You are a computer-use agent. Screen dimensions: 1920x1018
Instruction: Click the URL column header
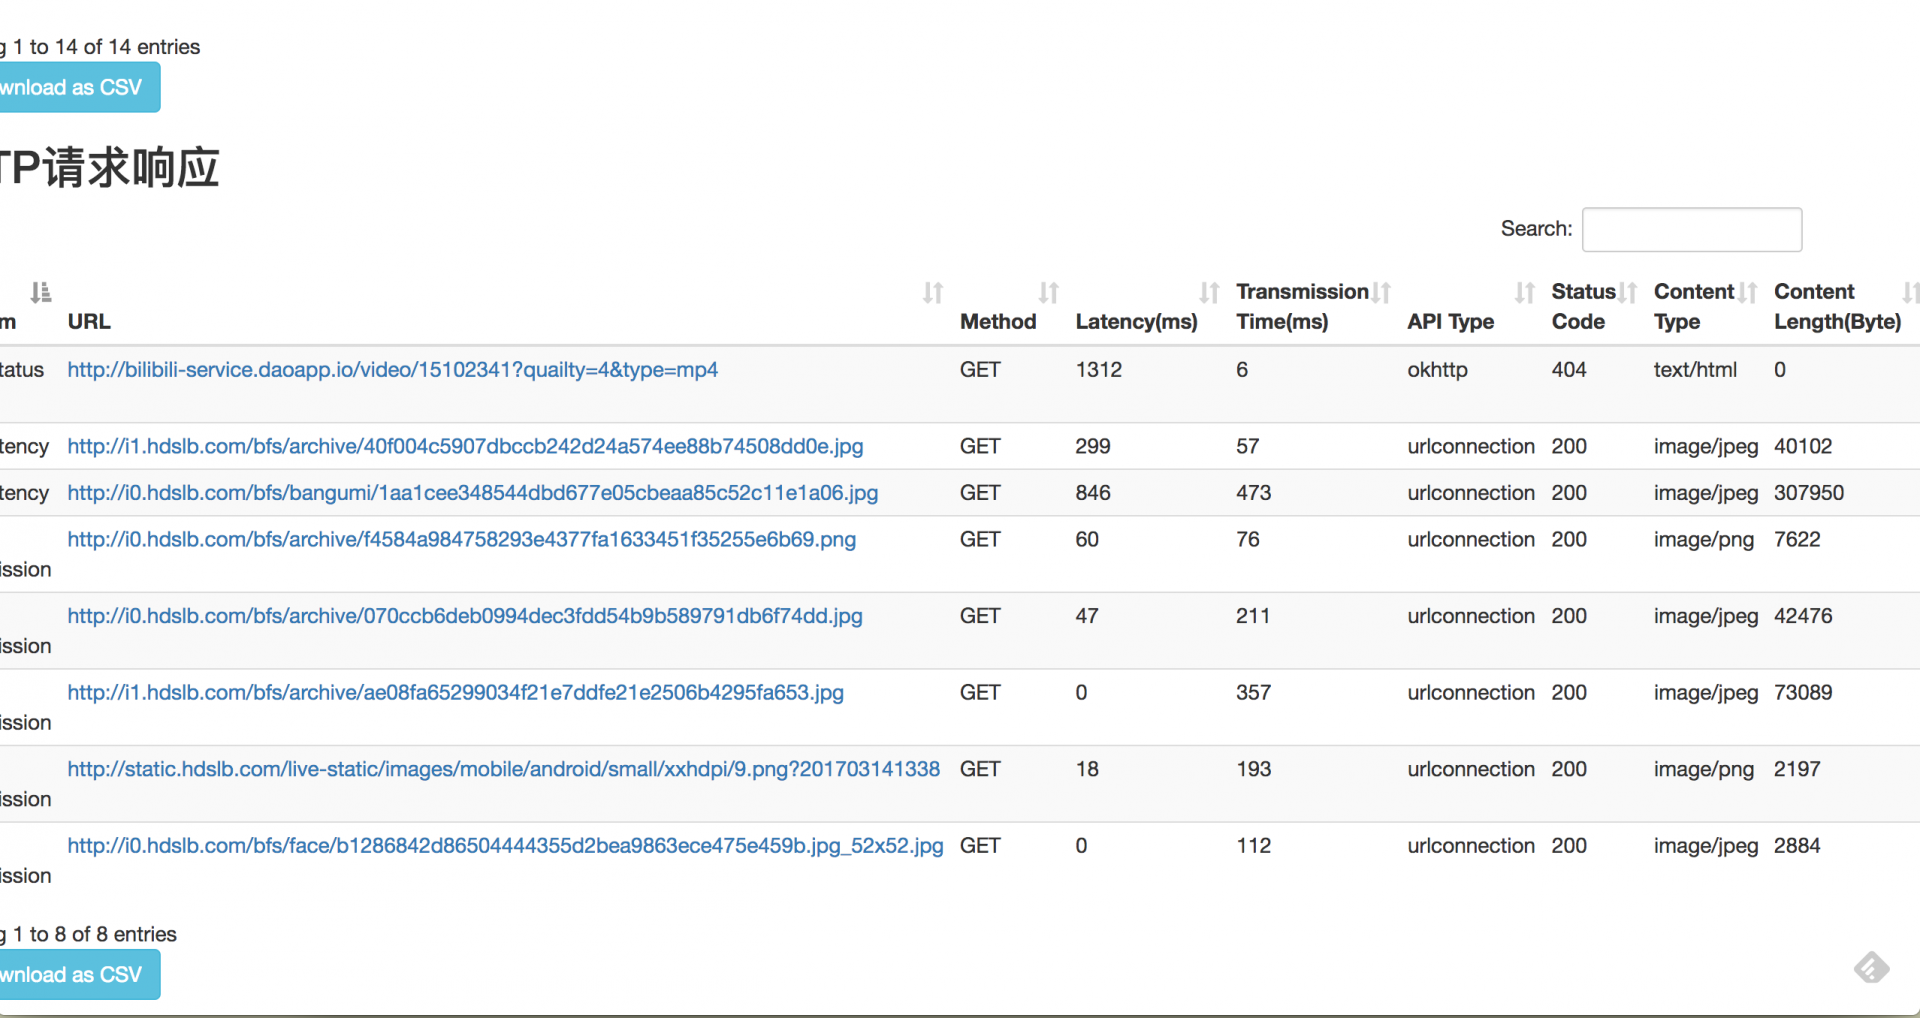click(x=89, y=322)
